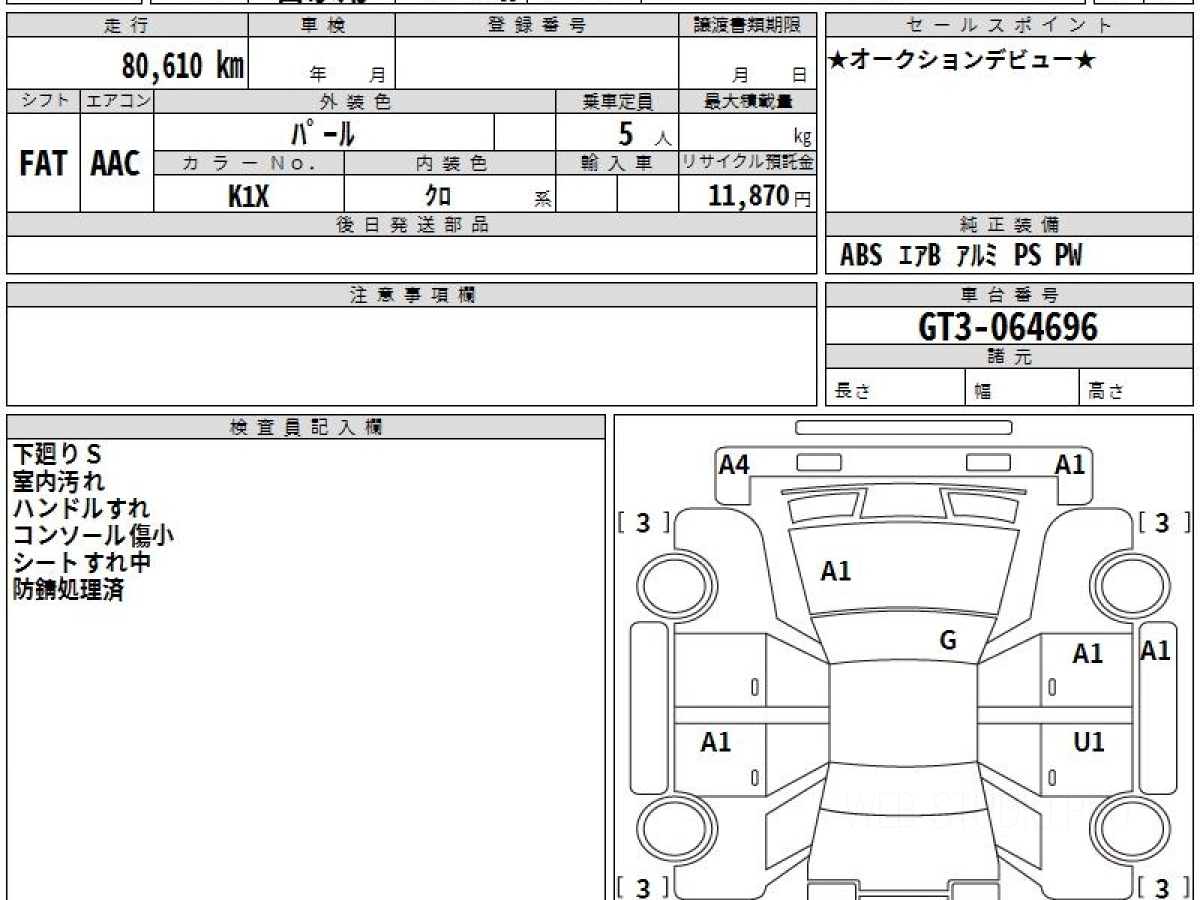Click the A4 damage mark on diagram
1200x900 pixels.
coord(734,464)
